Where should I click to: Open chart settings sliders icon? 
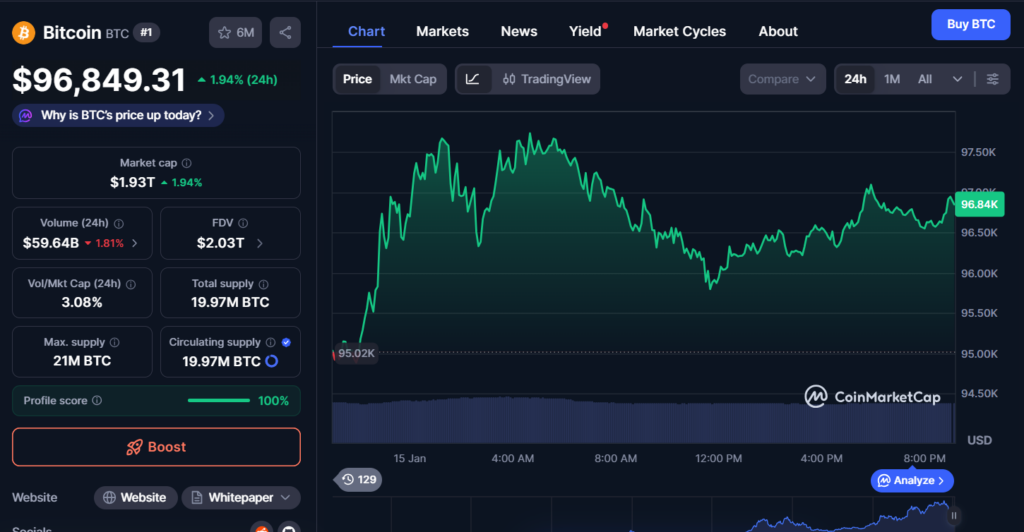pos(992,79)
